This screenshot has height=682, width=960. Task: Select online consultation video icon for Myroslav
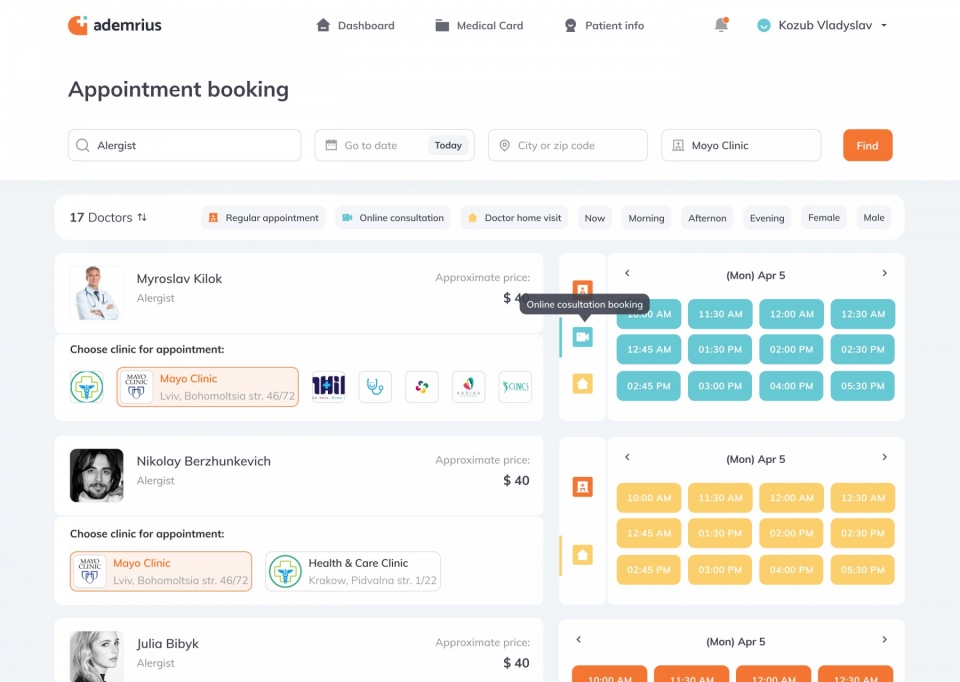[583, 337]
